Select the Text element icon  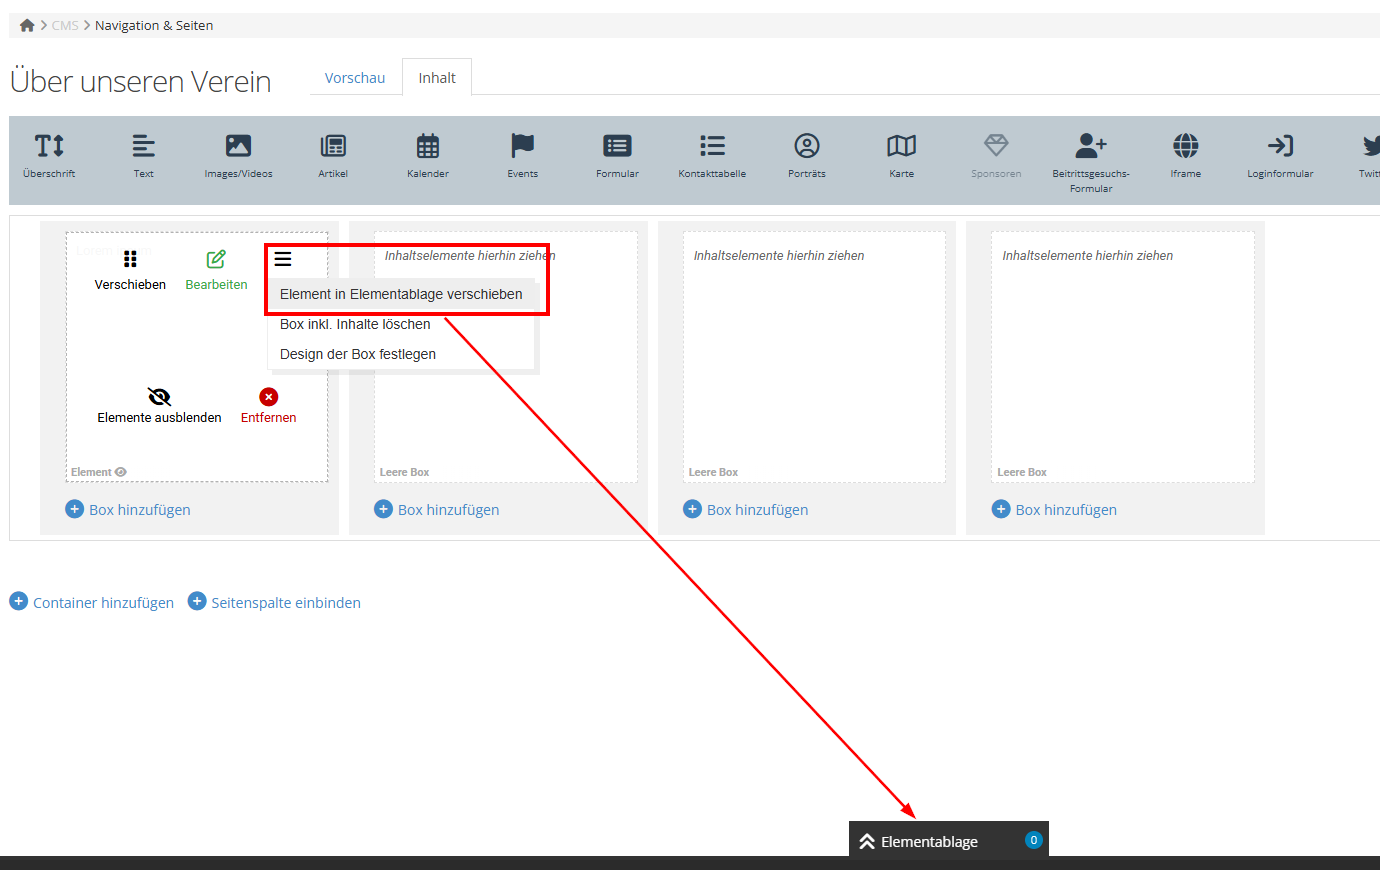tap(144, 146)
